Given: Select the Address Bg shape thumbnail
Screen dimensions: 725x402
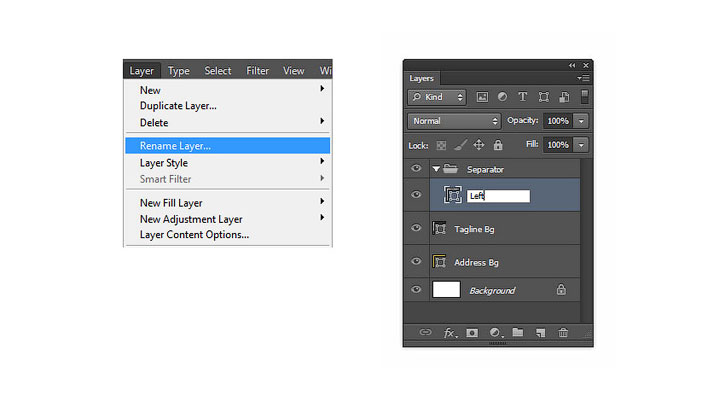Looking at the screenshot, I should click(439, 262).
